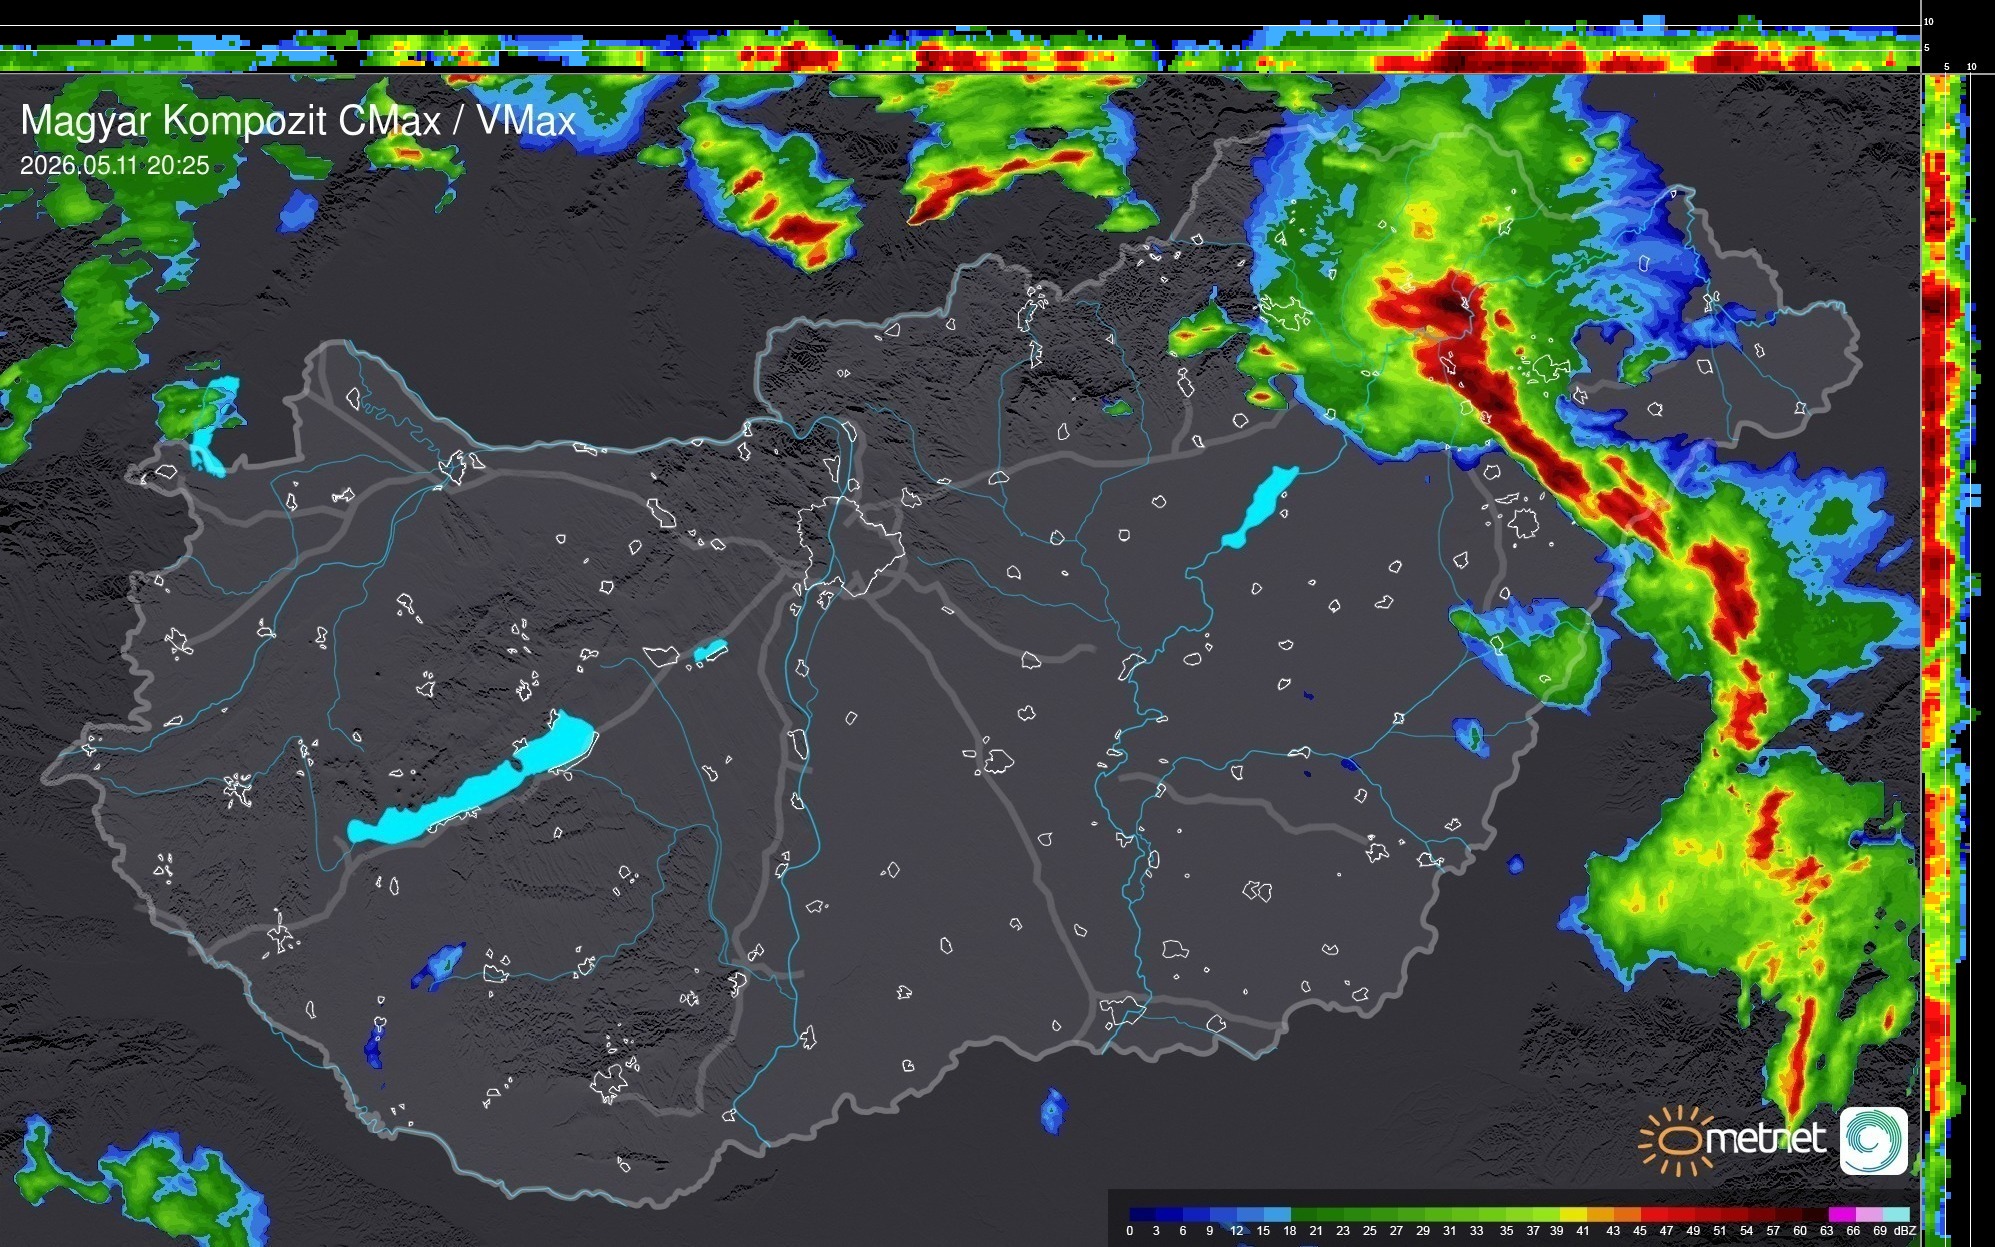Click the teal swirl logo icon
Screen dimensions: 1995x1247
coord(1873,1141)
